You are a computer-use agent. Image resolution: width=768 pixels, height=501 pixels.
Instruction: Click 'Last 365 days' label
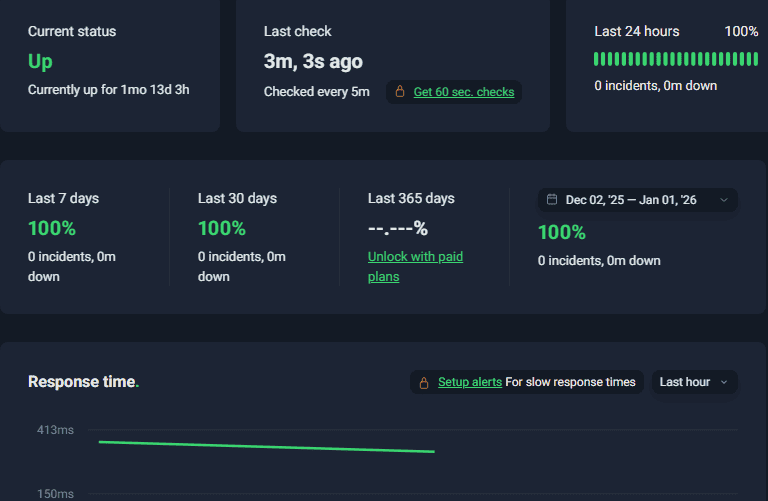tap(411, 198)
